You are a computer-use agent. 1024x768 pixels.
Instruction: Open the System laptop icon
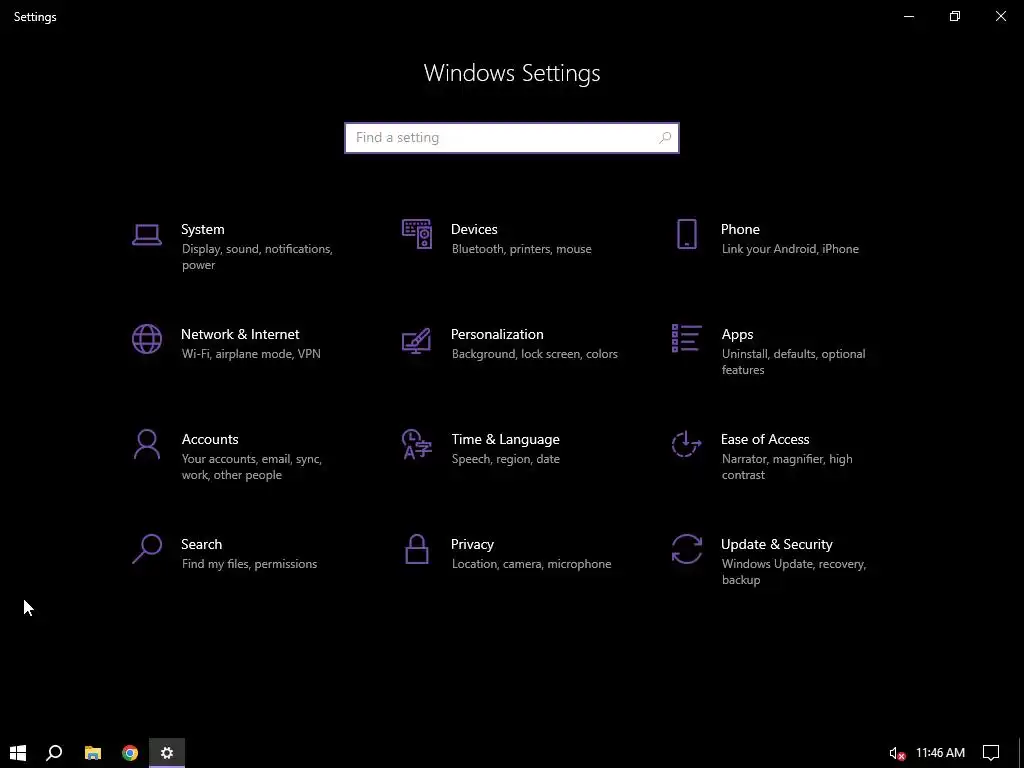[147, 234]
